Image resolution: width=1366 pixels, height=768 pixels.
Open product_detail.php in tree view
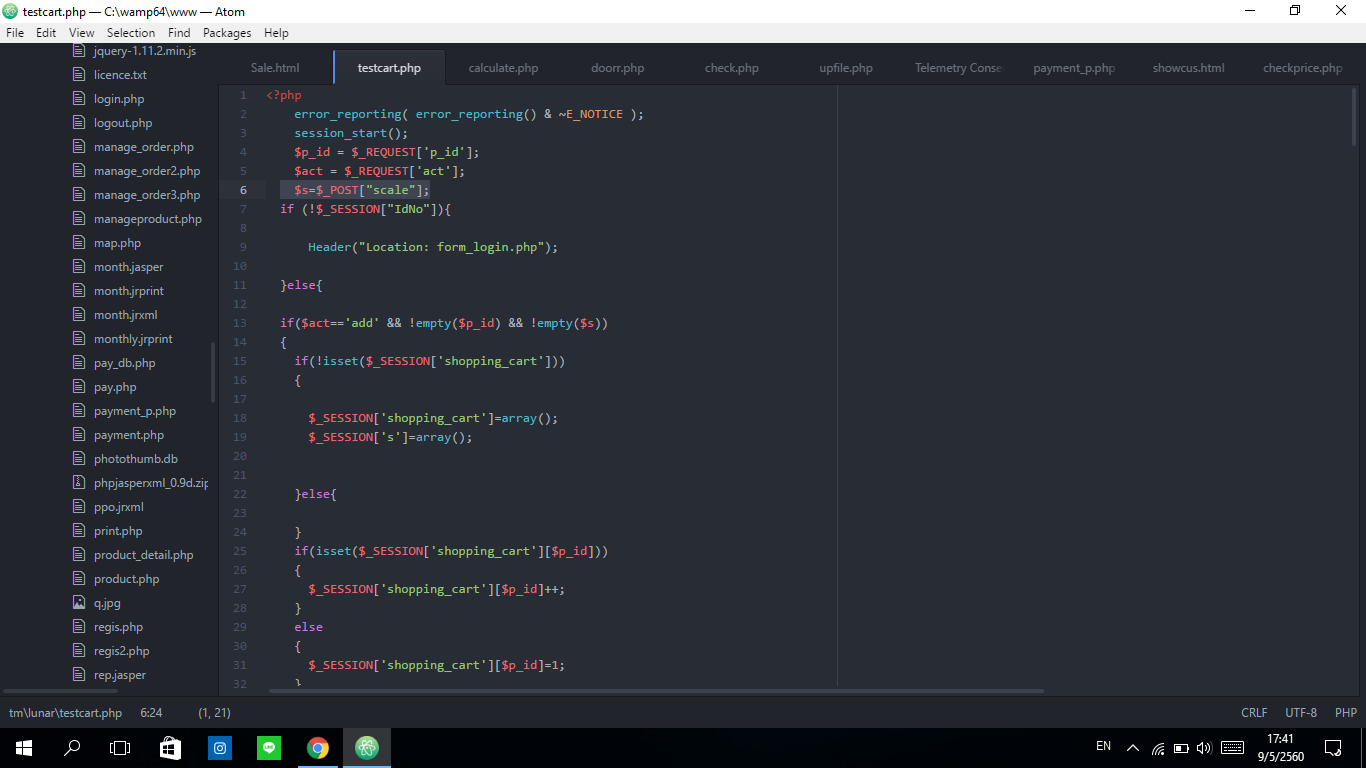pos(144,555)
